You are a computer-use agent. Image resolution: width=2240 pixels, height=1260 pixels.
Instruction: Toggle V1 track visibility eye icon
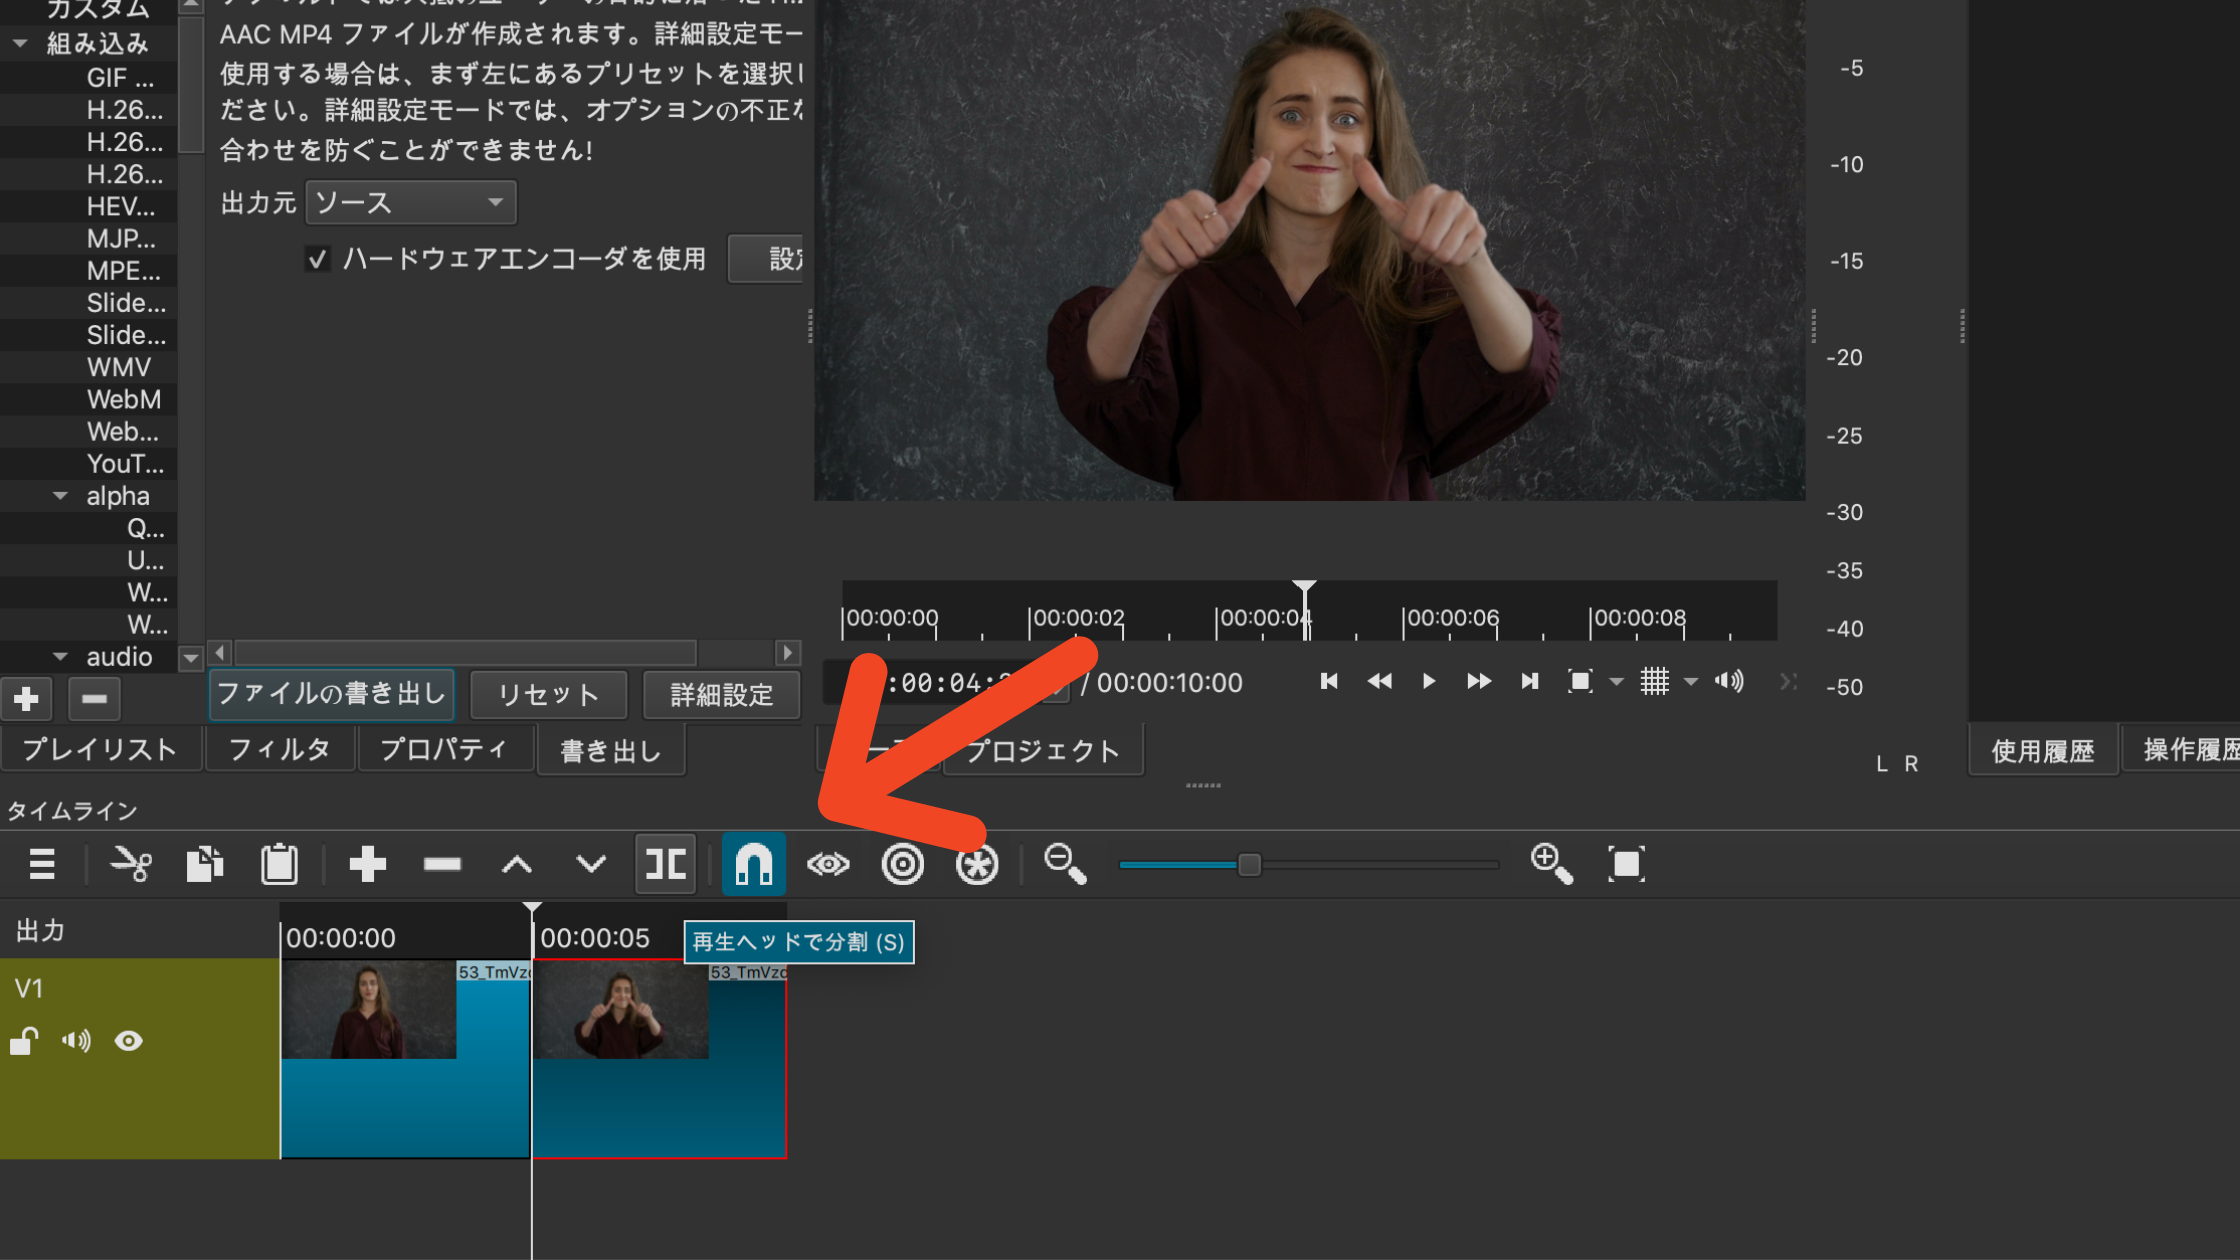point(128,1040)
